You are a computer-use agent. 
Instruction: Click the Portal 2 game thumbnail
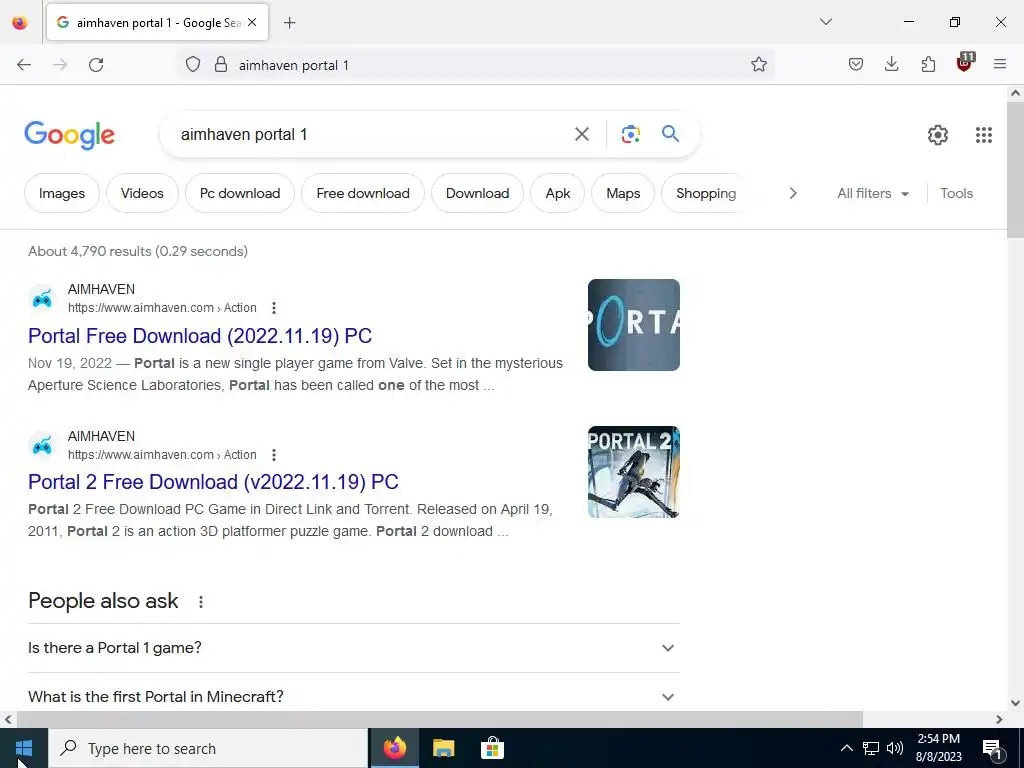click(x=633, y=472)
